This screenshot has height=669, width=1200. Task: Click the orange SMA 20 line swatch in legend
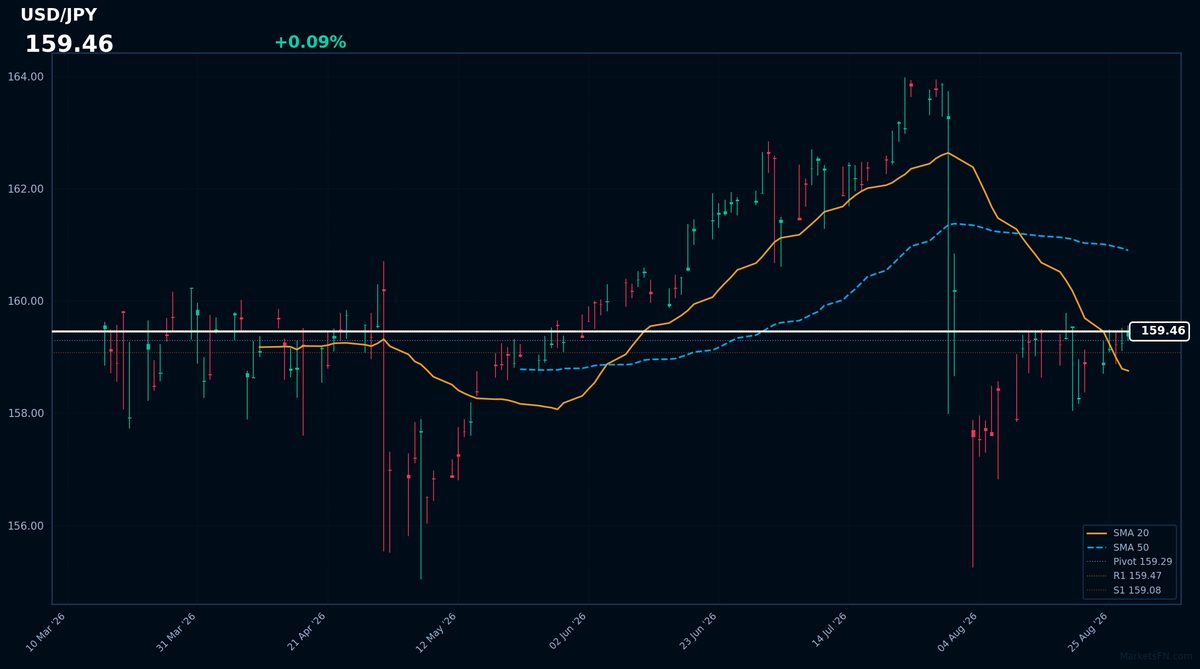click(1097, 533)
